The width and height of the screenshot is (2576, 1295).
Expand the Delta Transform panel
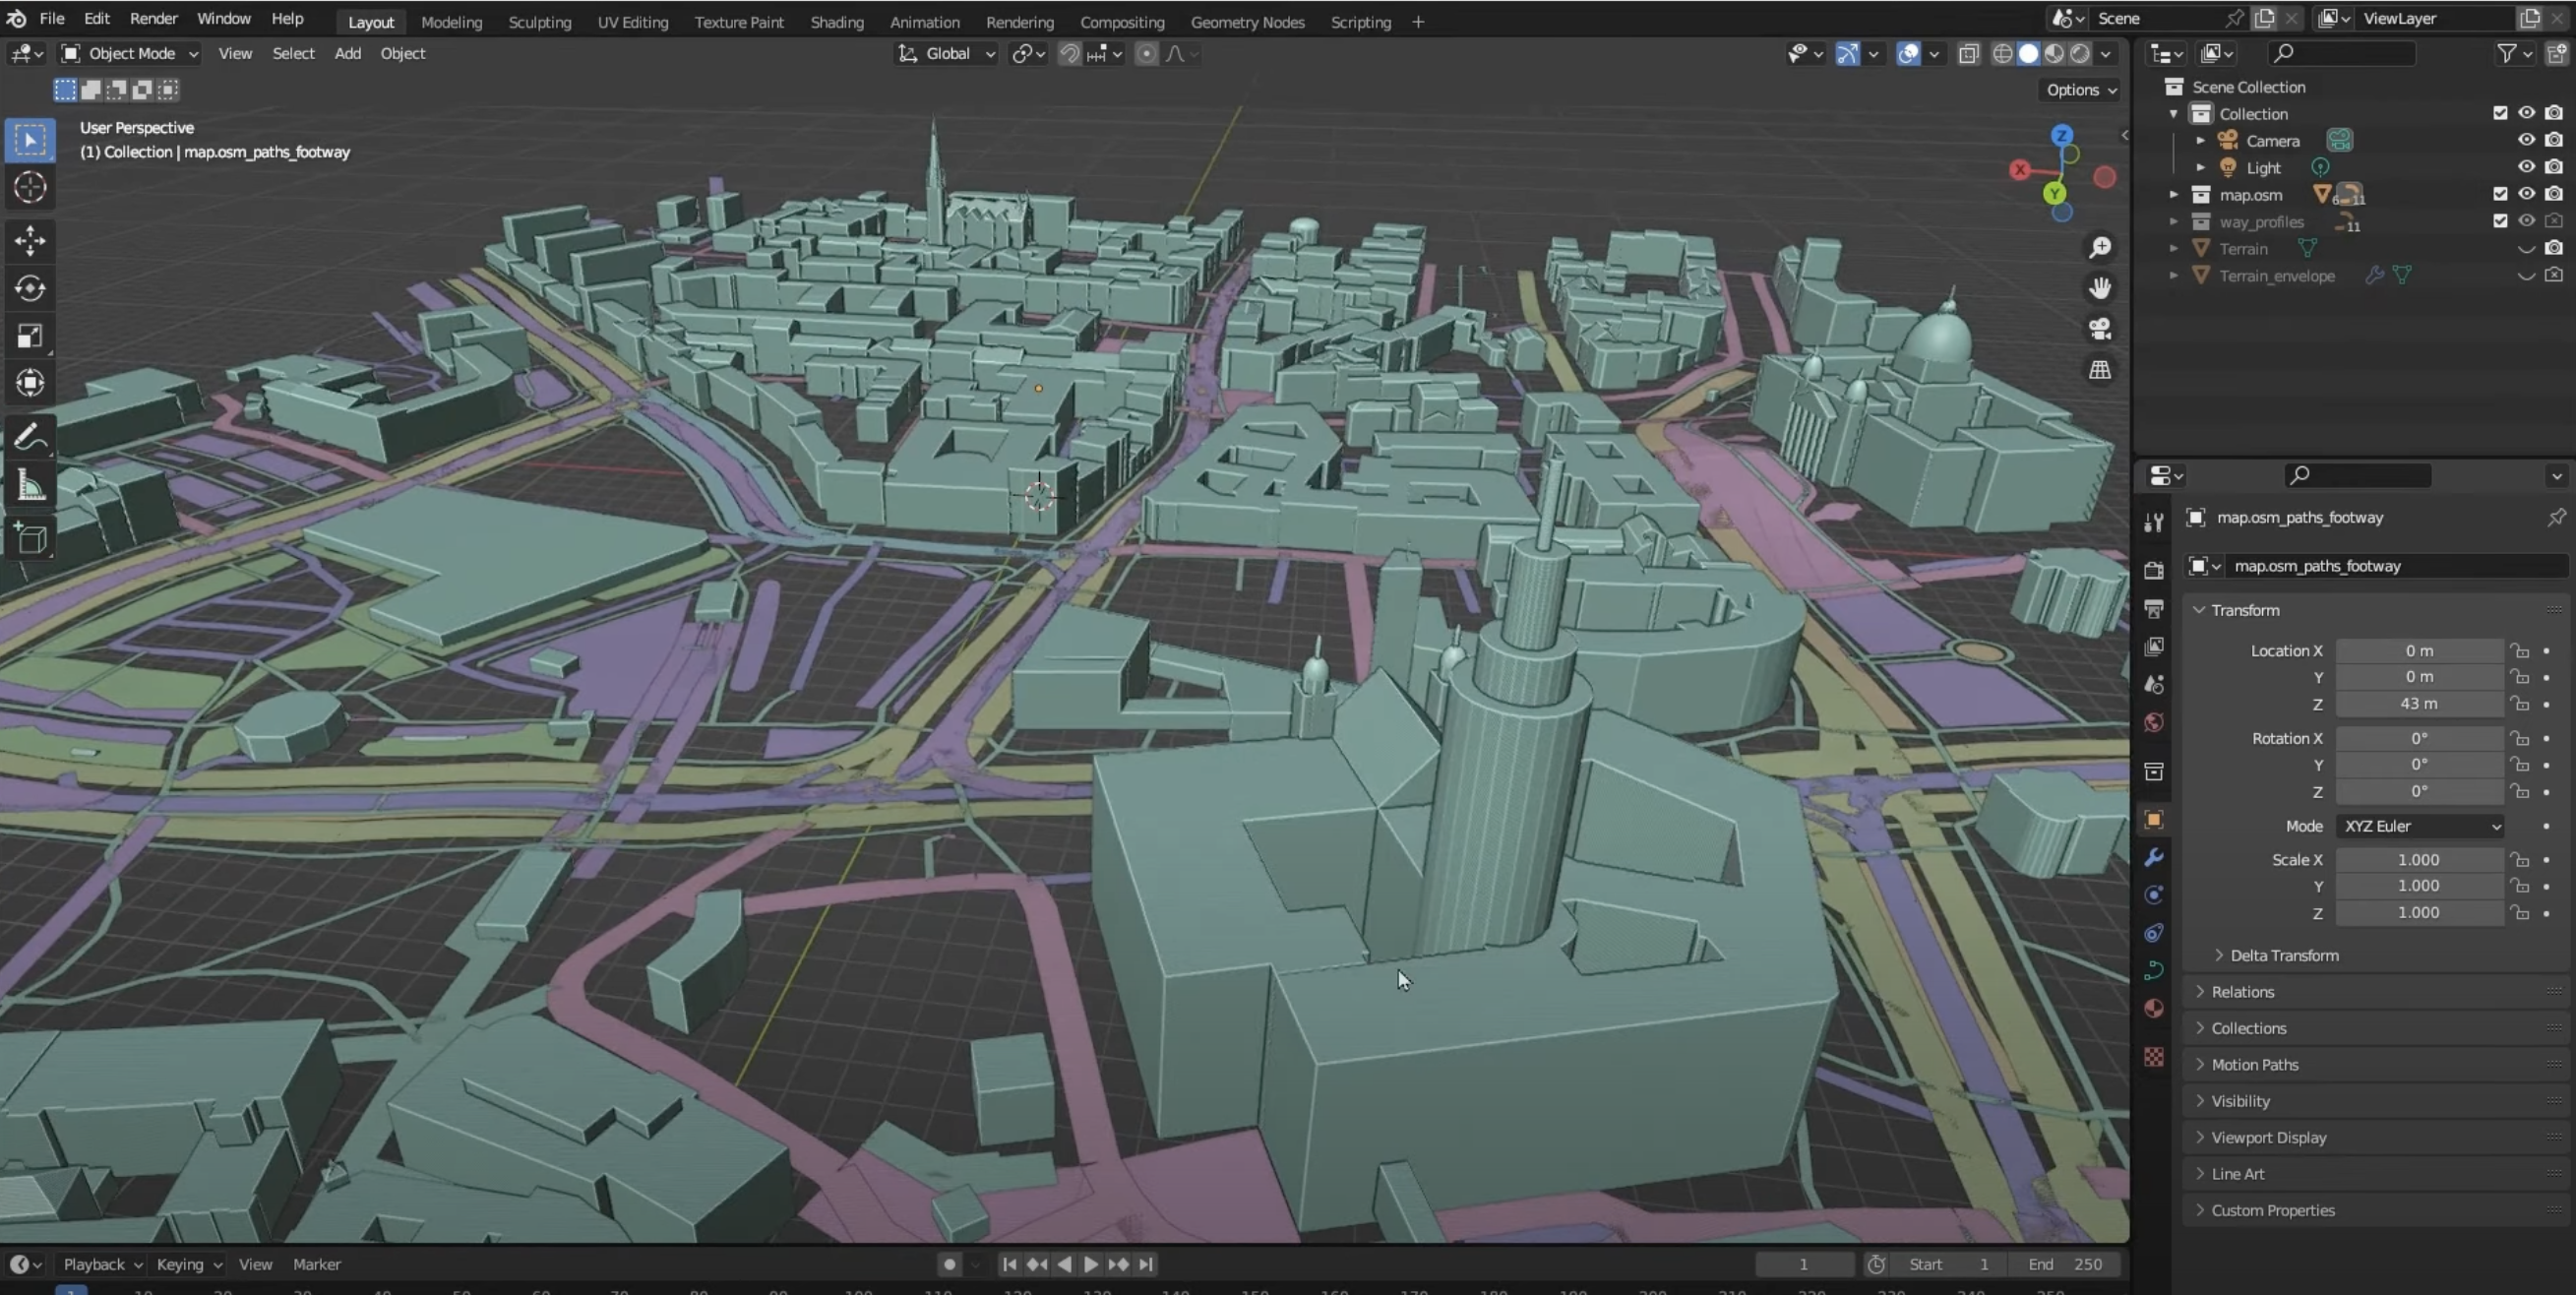coord(2284,955)
